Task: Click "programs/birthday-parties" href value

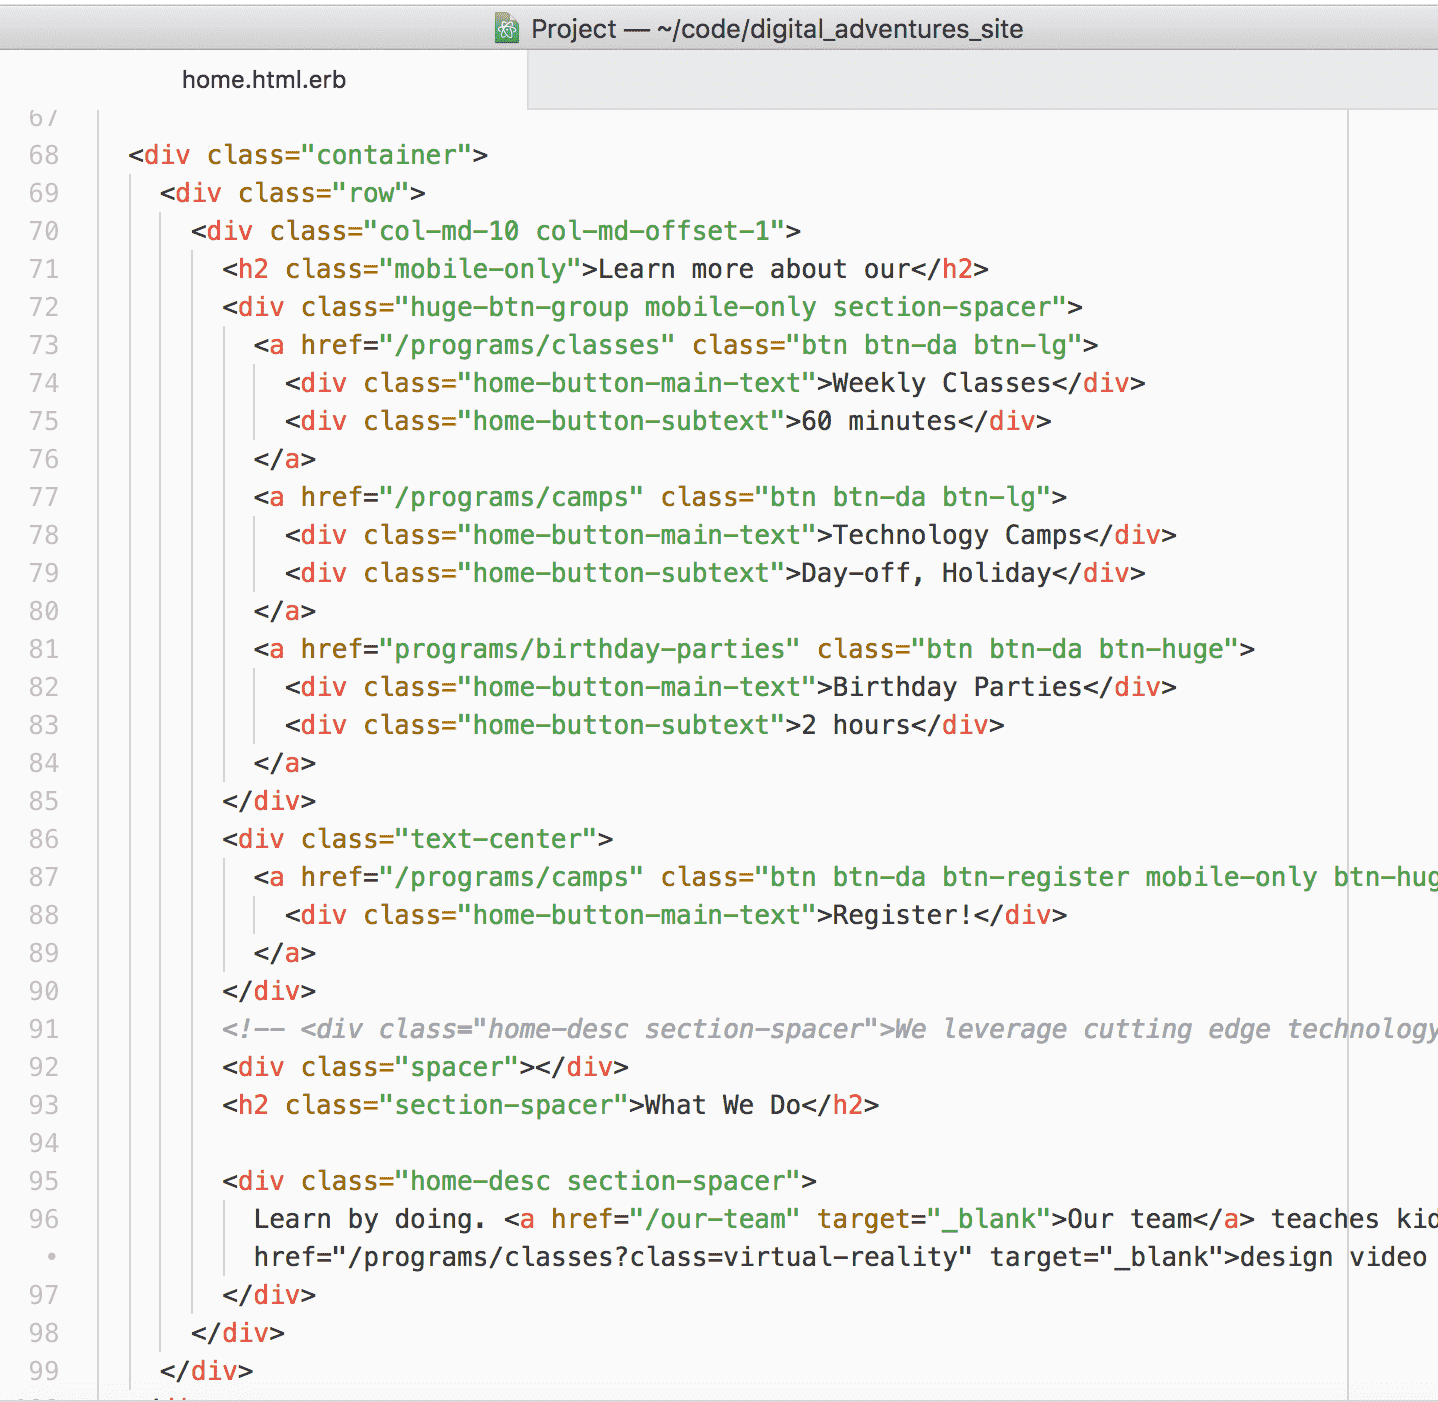Action: (x=590, y=649)
